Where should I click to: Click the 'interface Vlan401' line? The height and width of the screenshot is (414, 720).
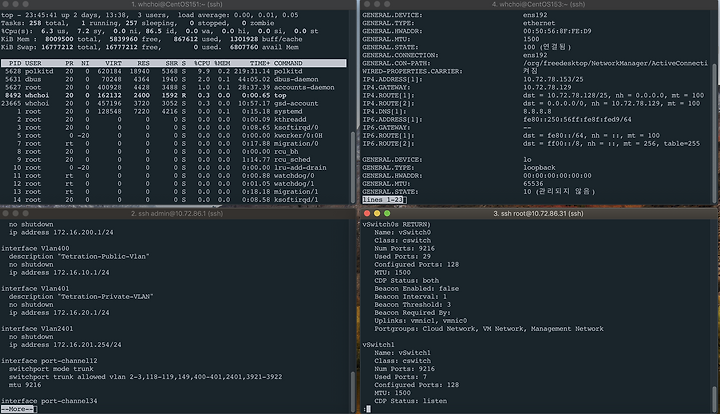click(x=35, y=288)
